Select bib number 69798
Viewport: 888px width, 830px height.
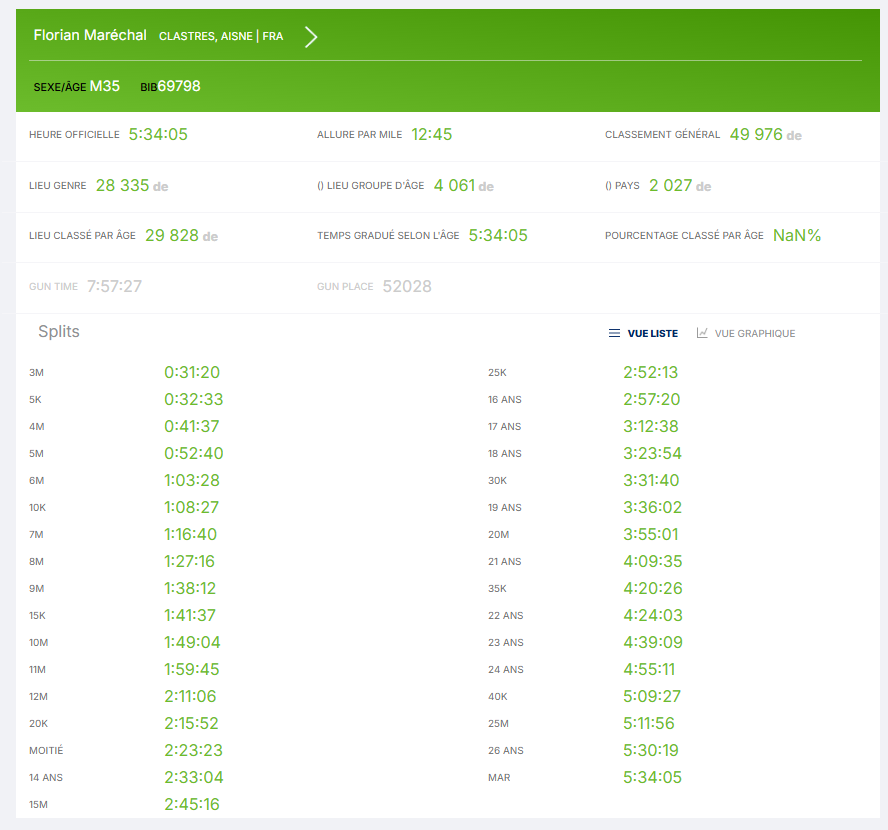tap(179, 86)
